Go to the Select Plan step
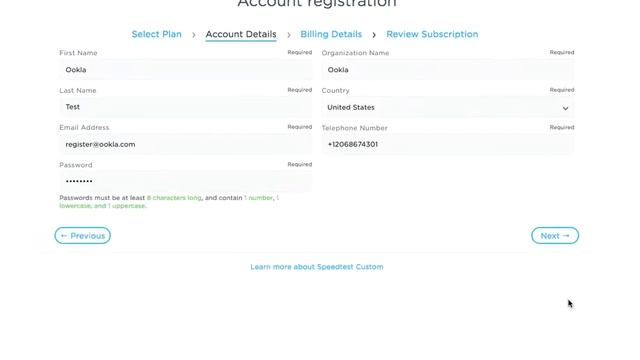640x360 pixels. click(156, 34)
